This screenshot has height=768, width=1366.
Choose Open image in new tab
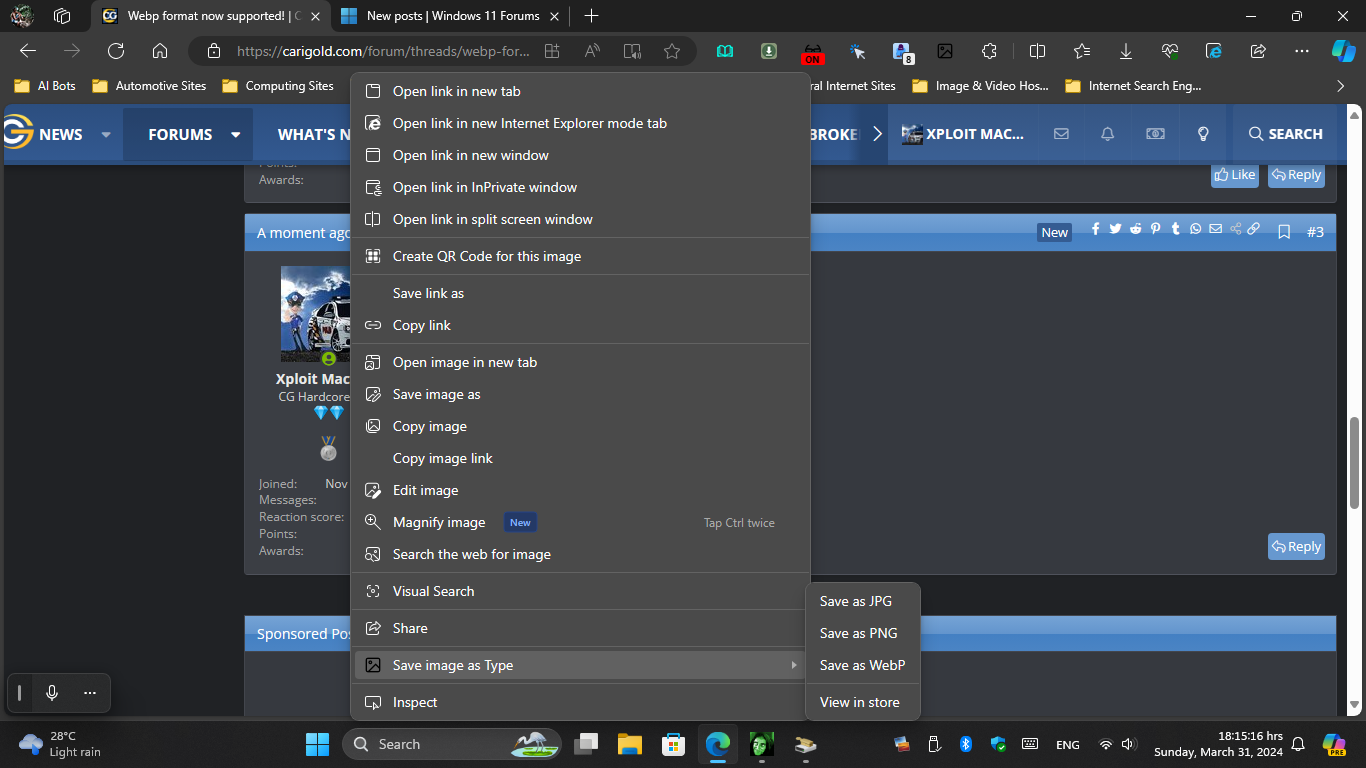point(580,362)
